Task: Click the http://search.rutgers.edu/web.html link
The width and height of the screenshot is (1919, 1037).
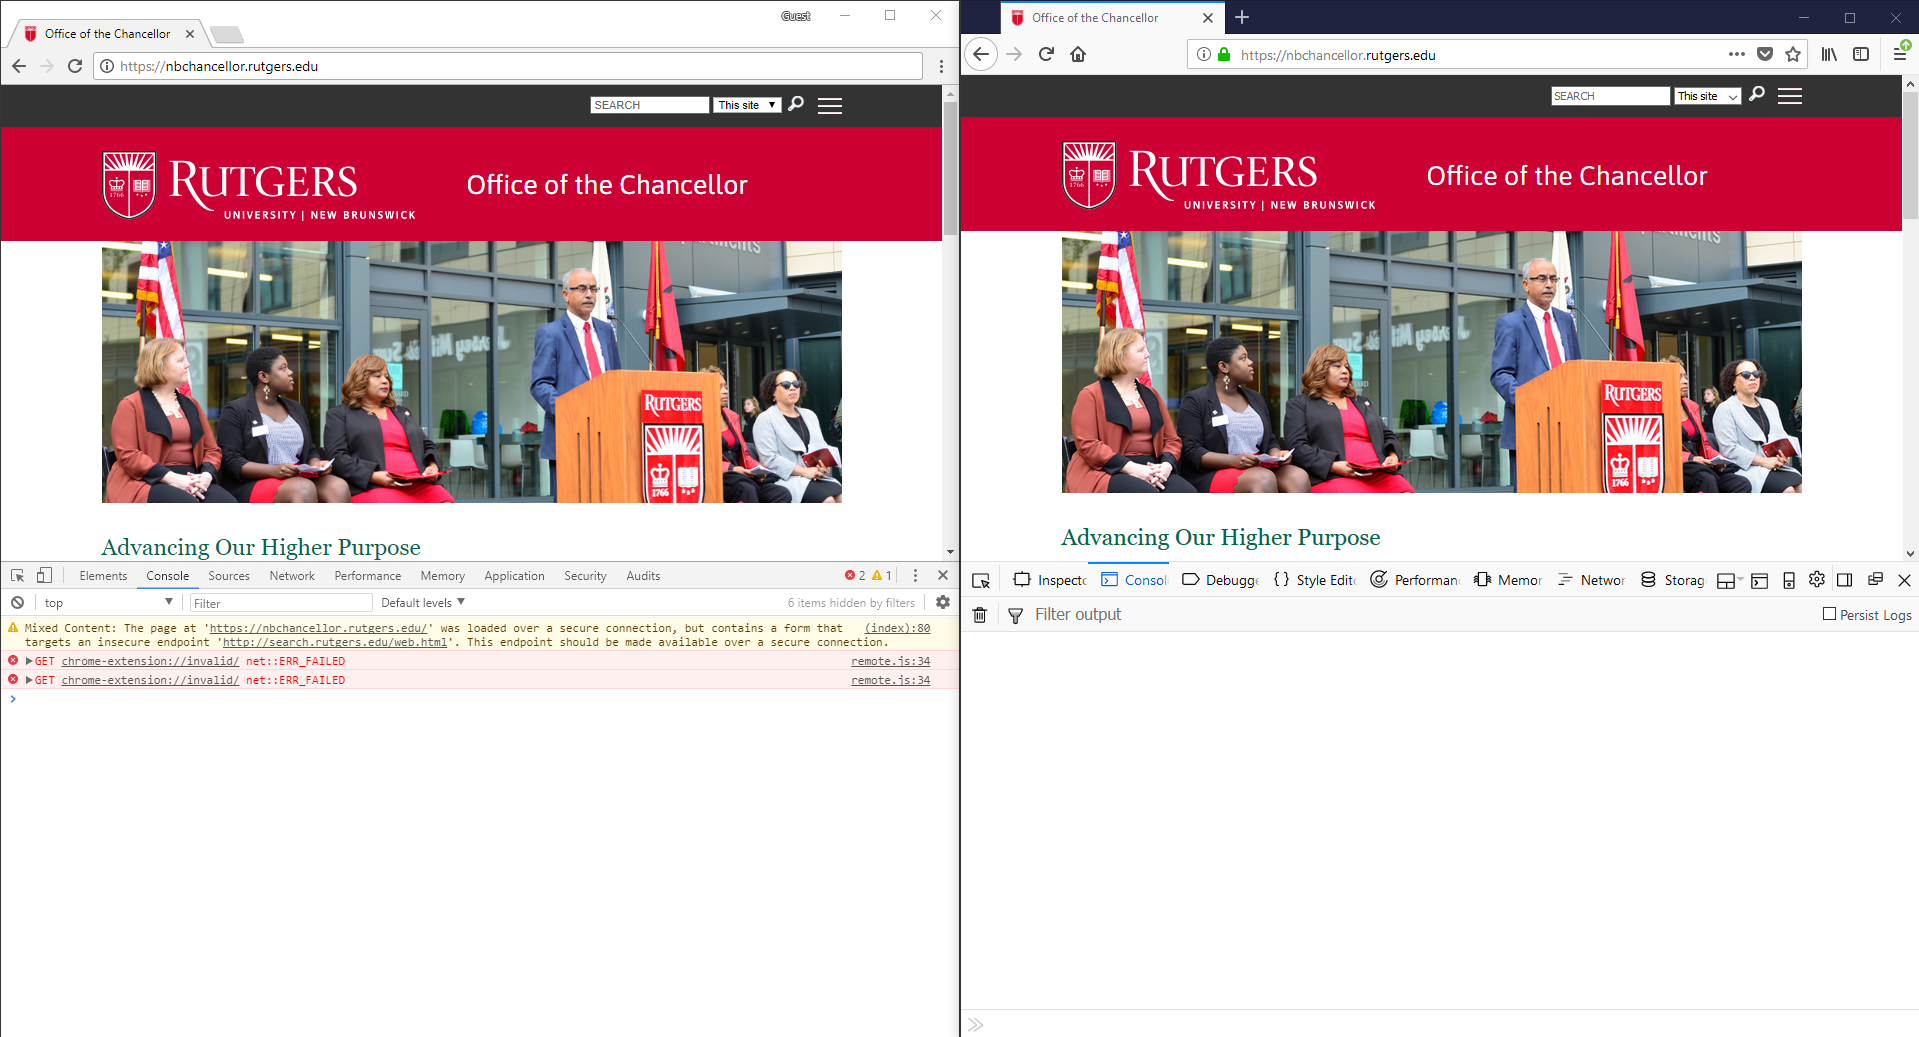Action: (335, 642)
